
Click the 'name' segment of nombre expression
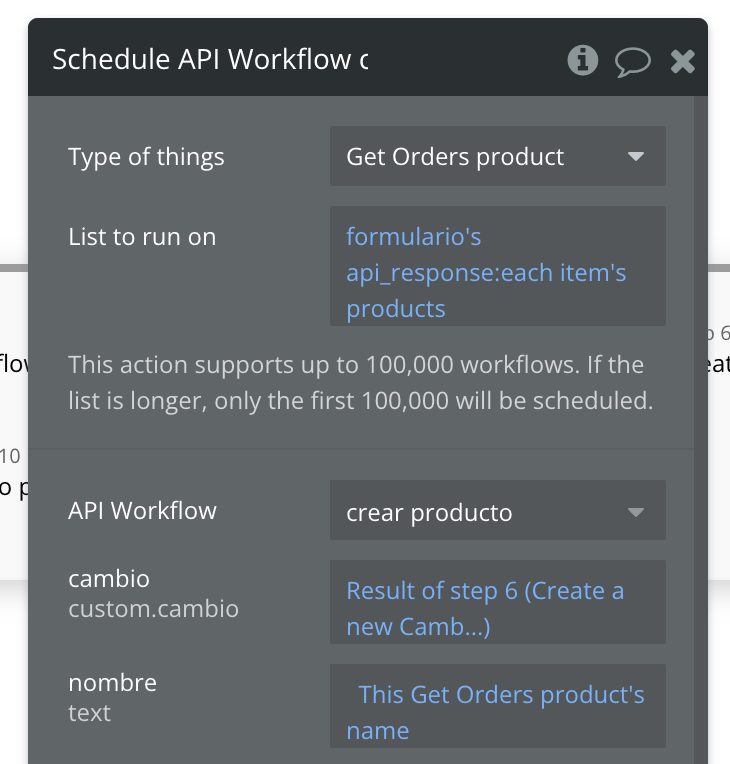(378, 731)
